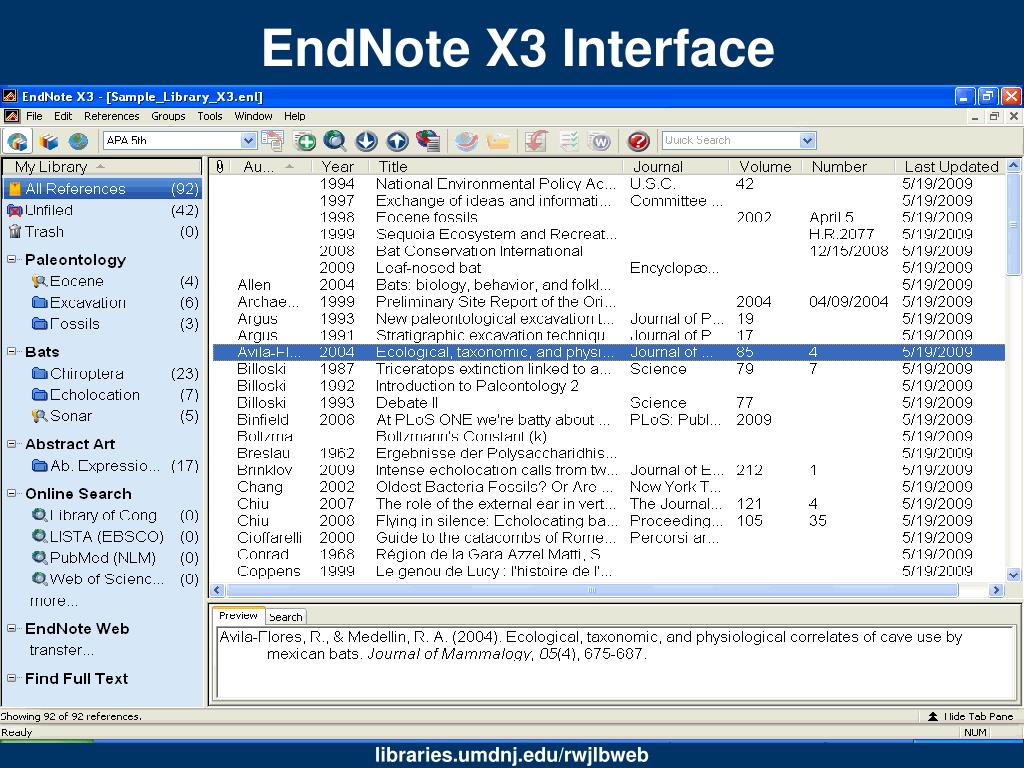This screenshot has width=1024, height=768.
Task: Select the Echolocation group
Action: click(114, 394)
